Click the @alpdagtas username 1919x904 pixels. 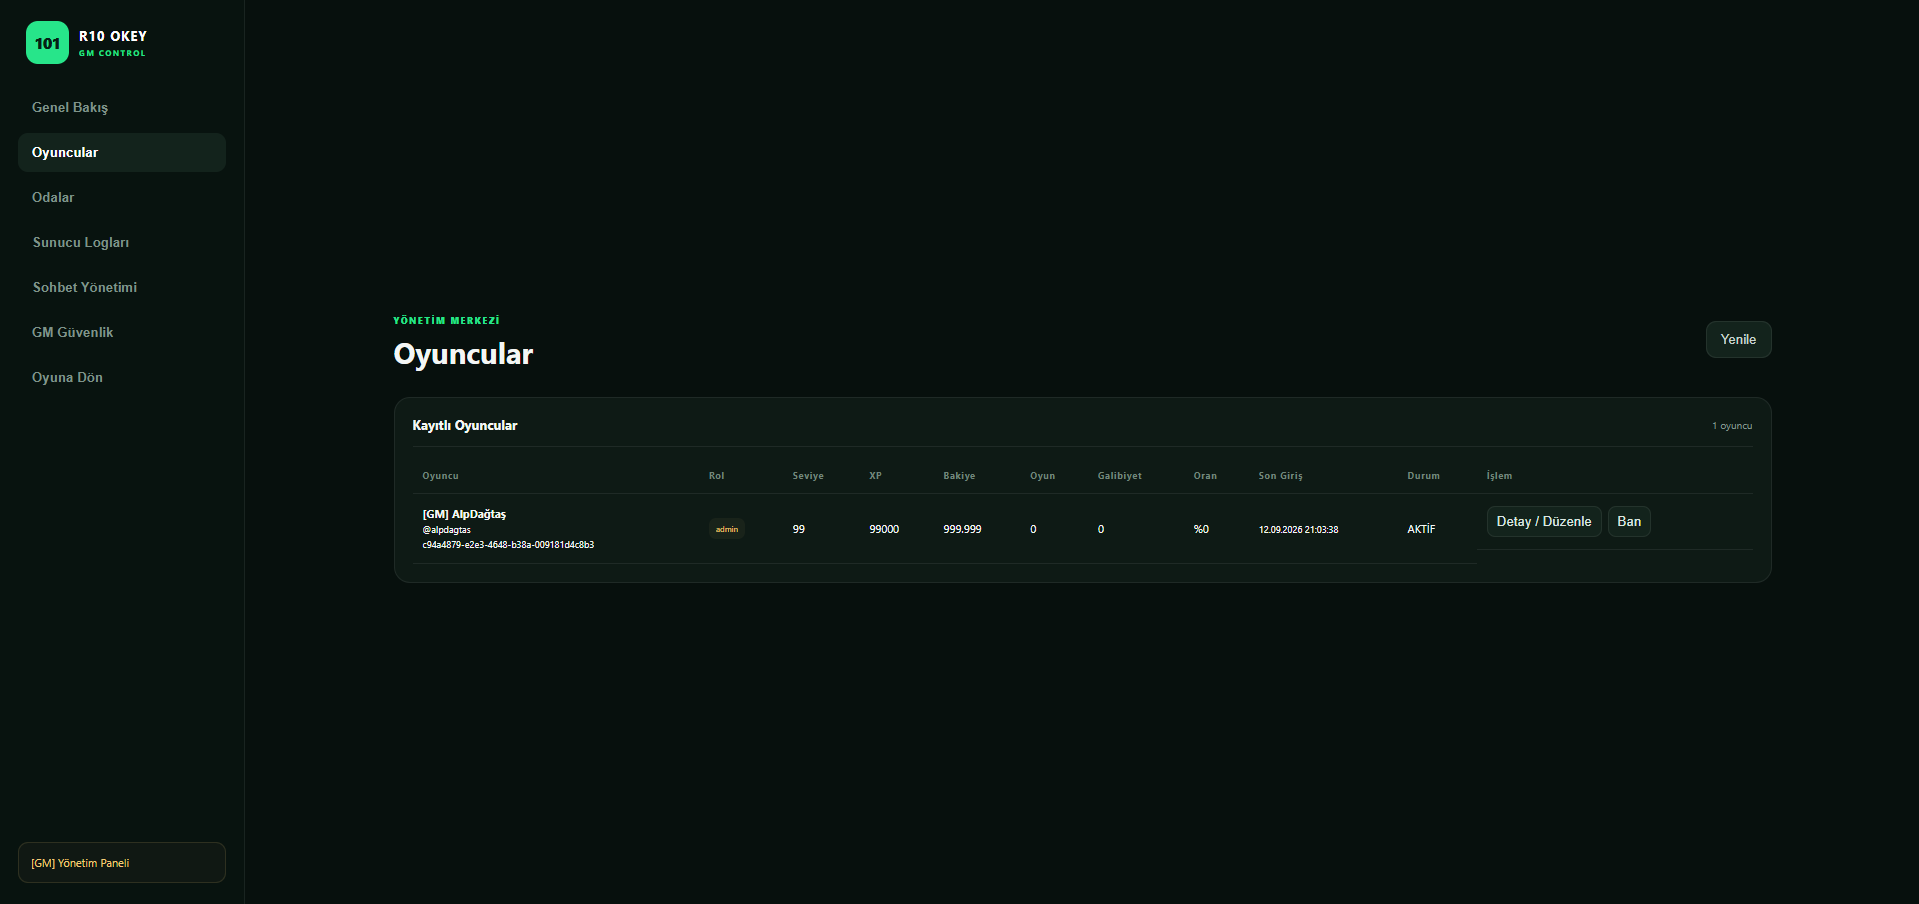[446, 530]
